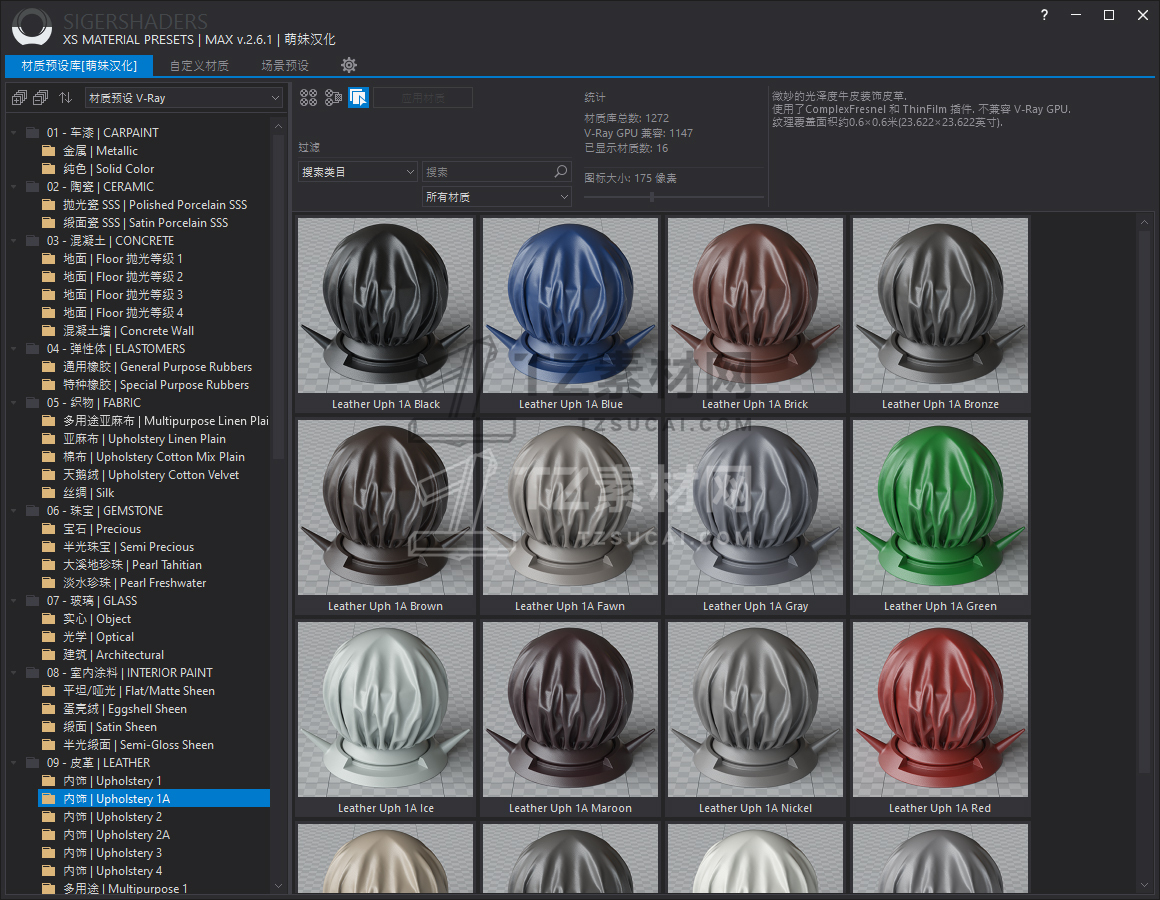
Task: Click the 07 GLASS category folder icon
Action: 33,600
